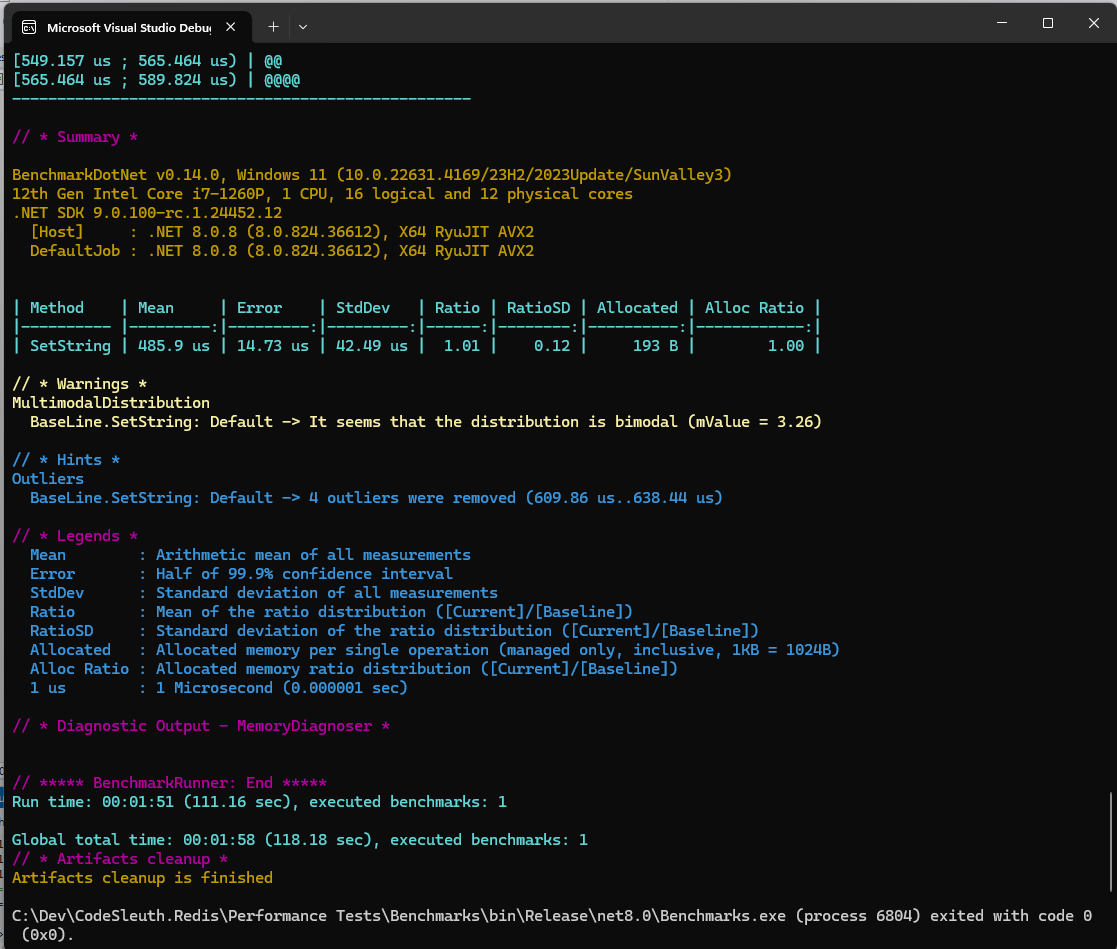Click the 'BenchmarkDotNet v0.14.0' version line
1117x949 pixels.
[372, 175]
